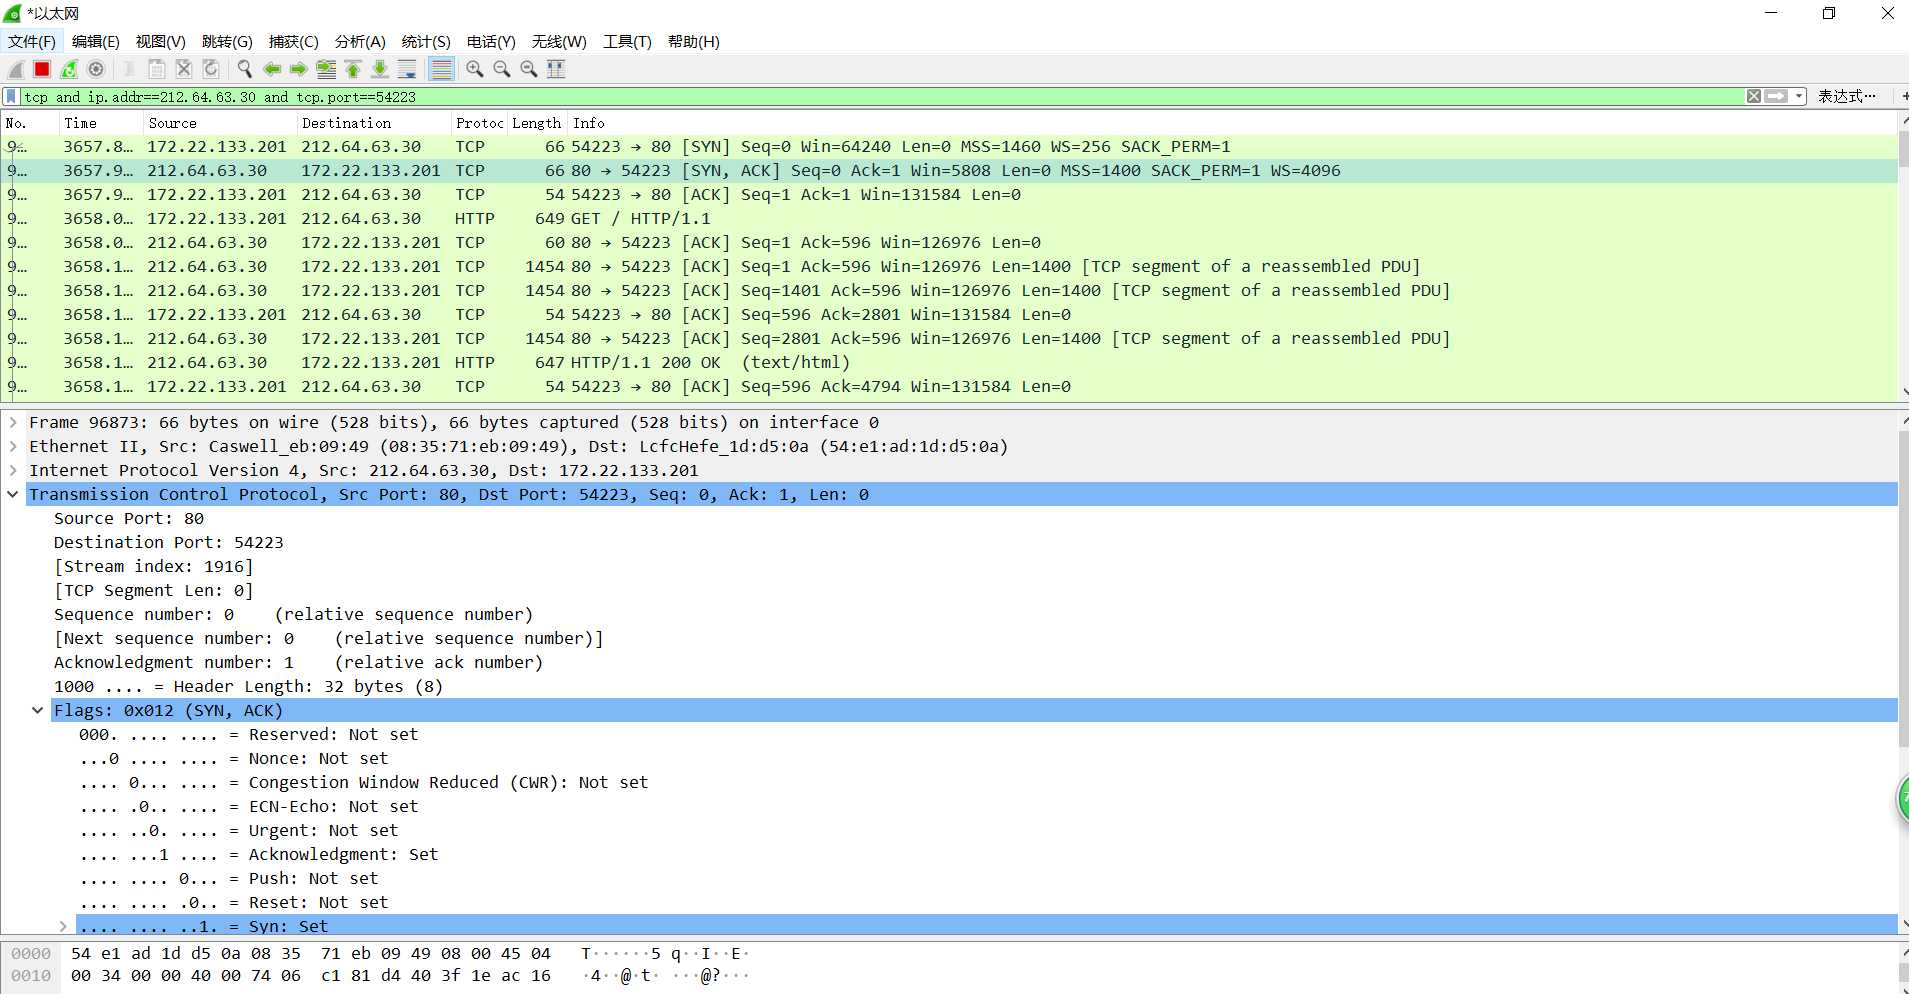Collapse the Transmission Control Protocol section
Image resolution: width=1909 pixels, height=994 pixels.
[x=13, y=494]
